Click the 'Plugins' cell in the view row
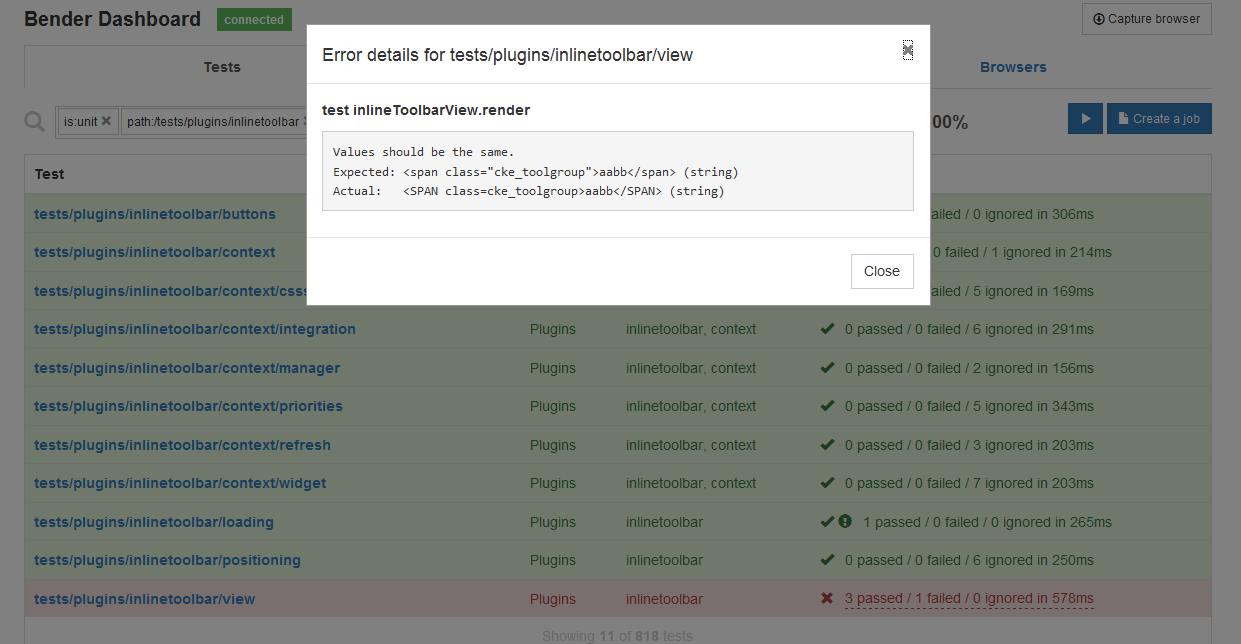This screenshot has width=1241, height=644. (x=553, y=599)
